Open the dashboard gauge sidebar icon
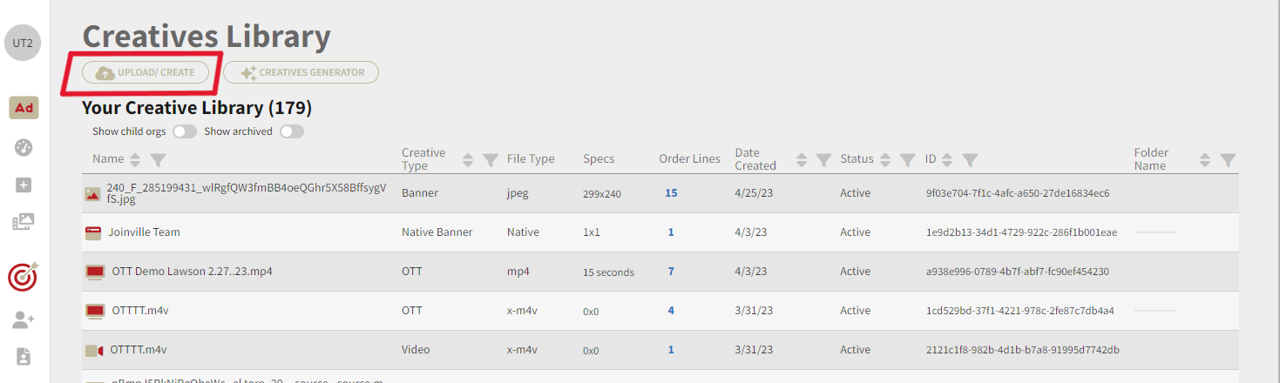 click(24, 148)
